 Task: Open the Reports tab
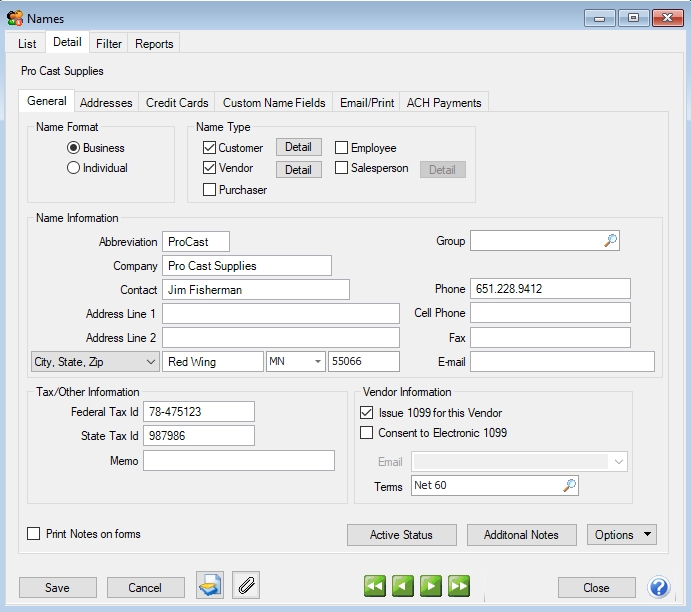(154, 44)
